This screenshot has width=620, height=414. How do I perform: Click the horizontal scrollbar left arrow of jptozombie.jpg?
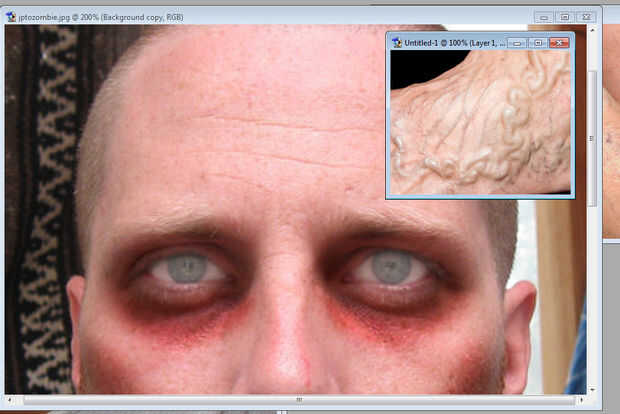[9, 400]
